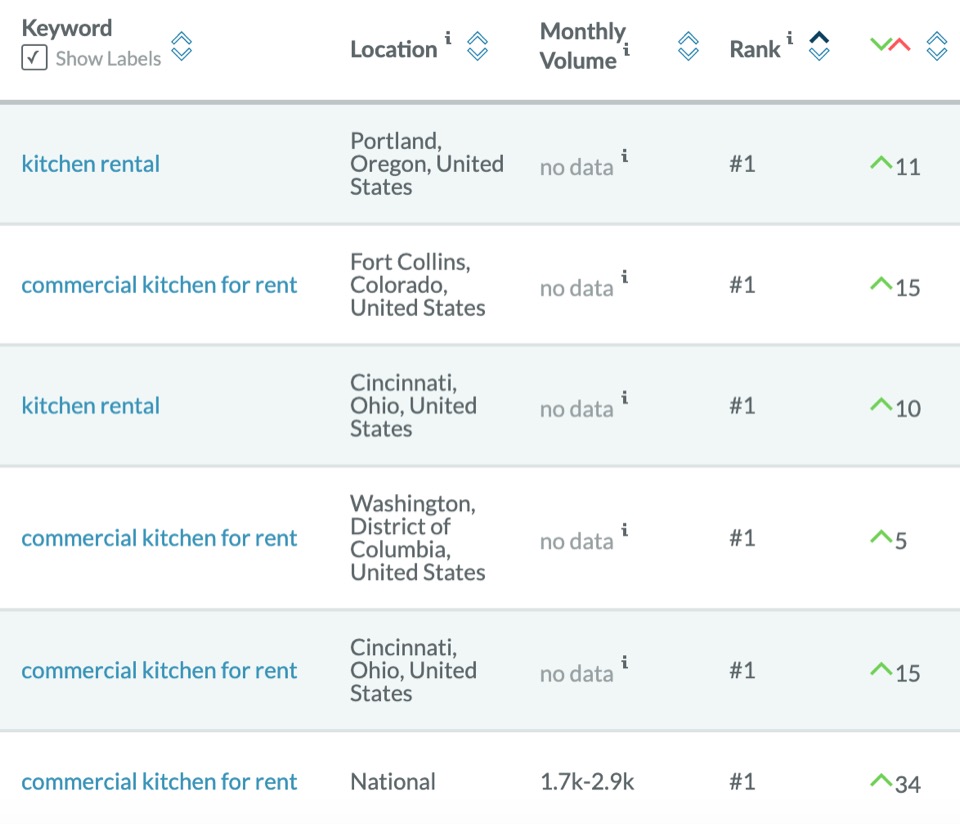Select the National location cell

(392, 782)
